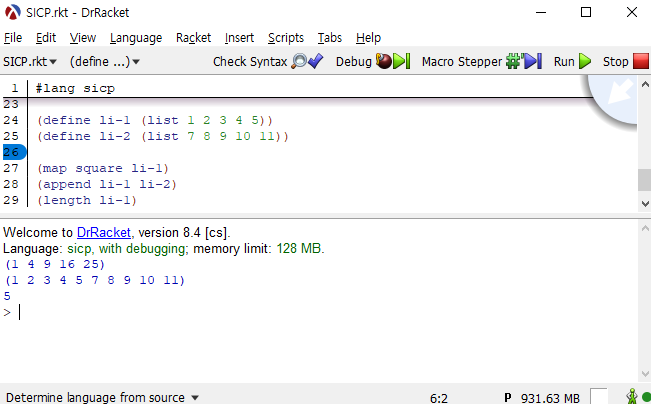Open the Scripts menu
This screenshot has width=651, height=404.
pyautogui.click(x=286, y=37)
